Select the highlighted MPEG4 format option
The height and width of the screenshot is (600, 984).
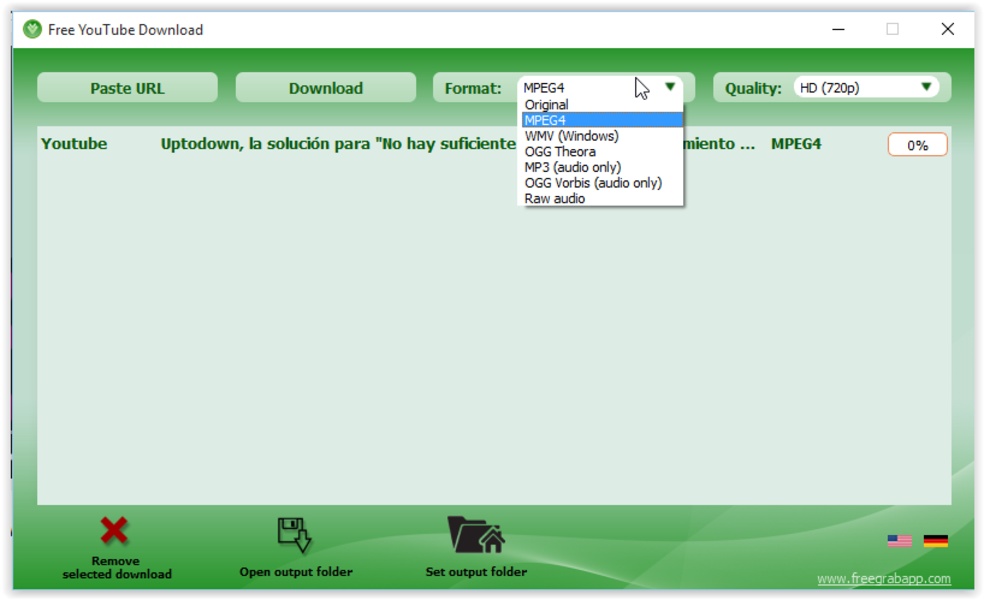(x=602, y=120)
